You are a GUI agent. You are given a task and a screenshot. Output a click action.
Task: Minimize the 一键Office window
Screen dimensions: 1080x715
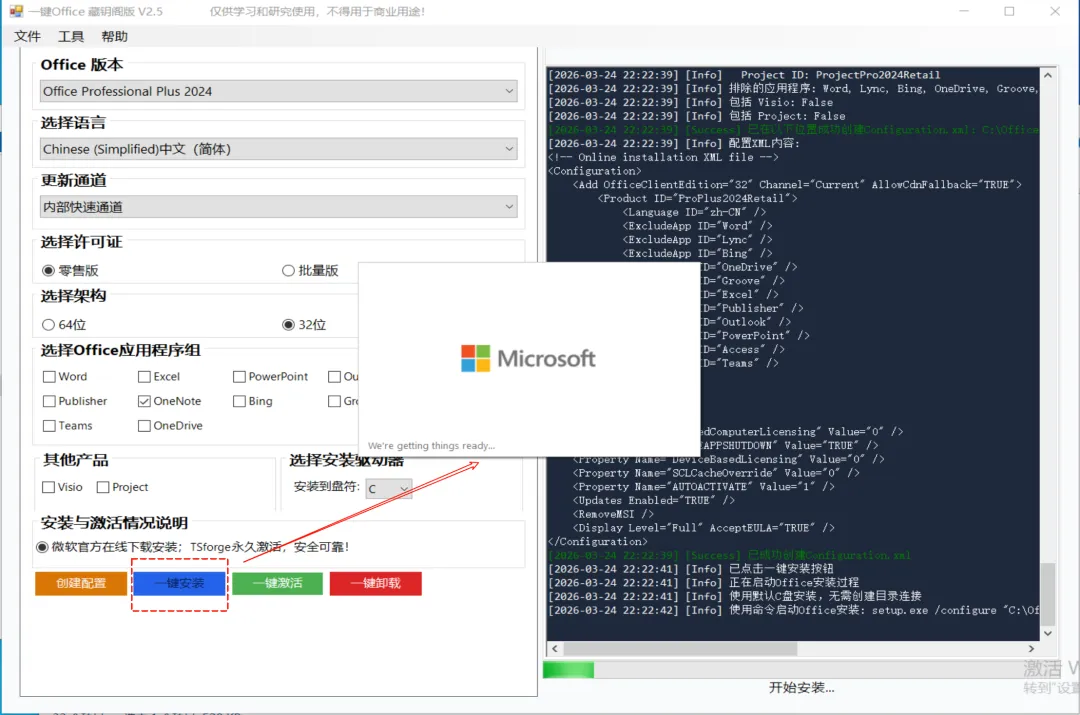pos(964,11)
